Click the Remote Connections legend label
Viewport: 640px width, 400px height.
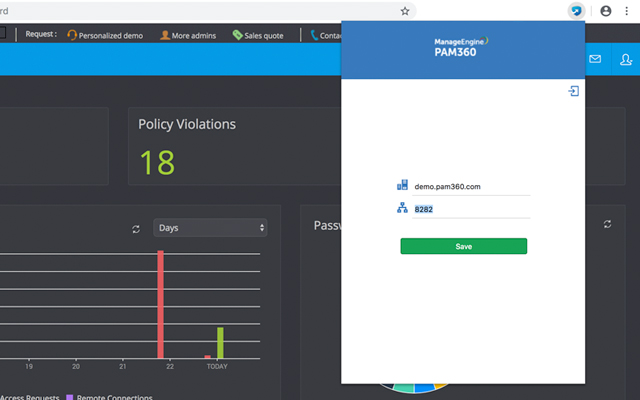[x=114, y=397]
